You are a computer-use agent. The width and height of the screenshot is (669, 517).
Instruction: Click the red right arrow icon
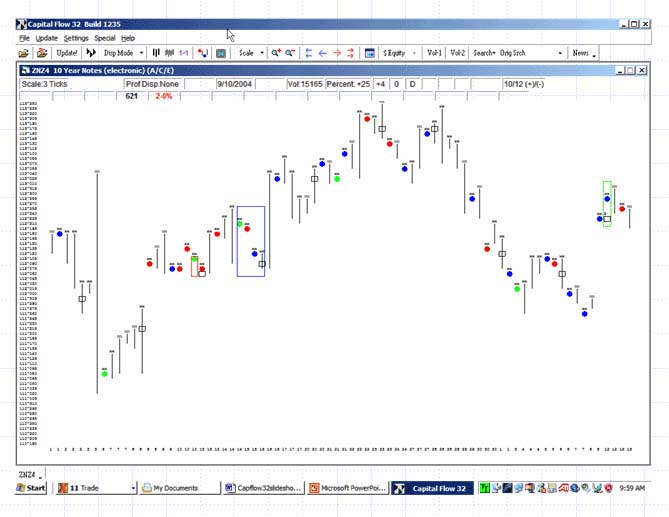tap(337, 52)
